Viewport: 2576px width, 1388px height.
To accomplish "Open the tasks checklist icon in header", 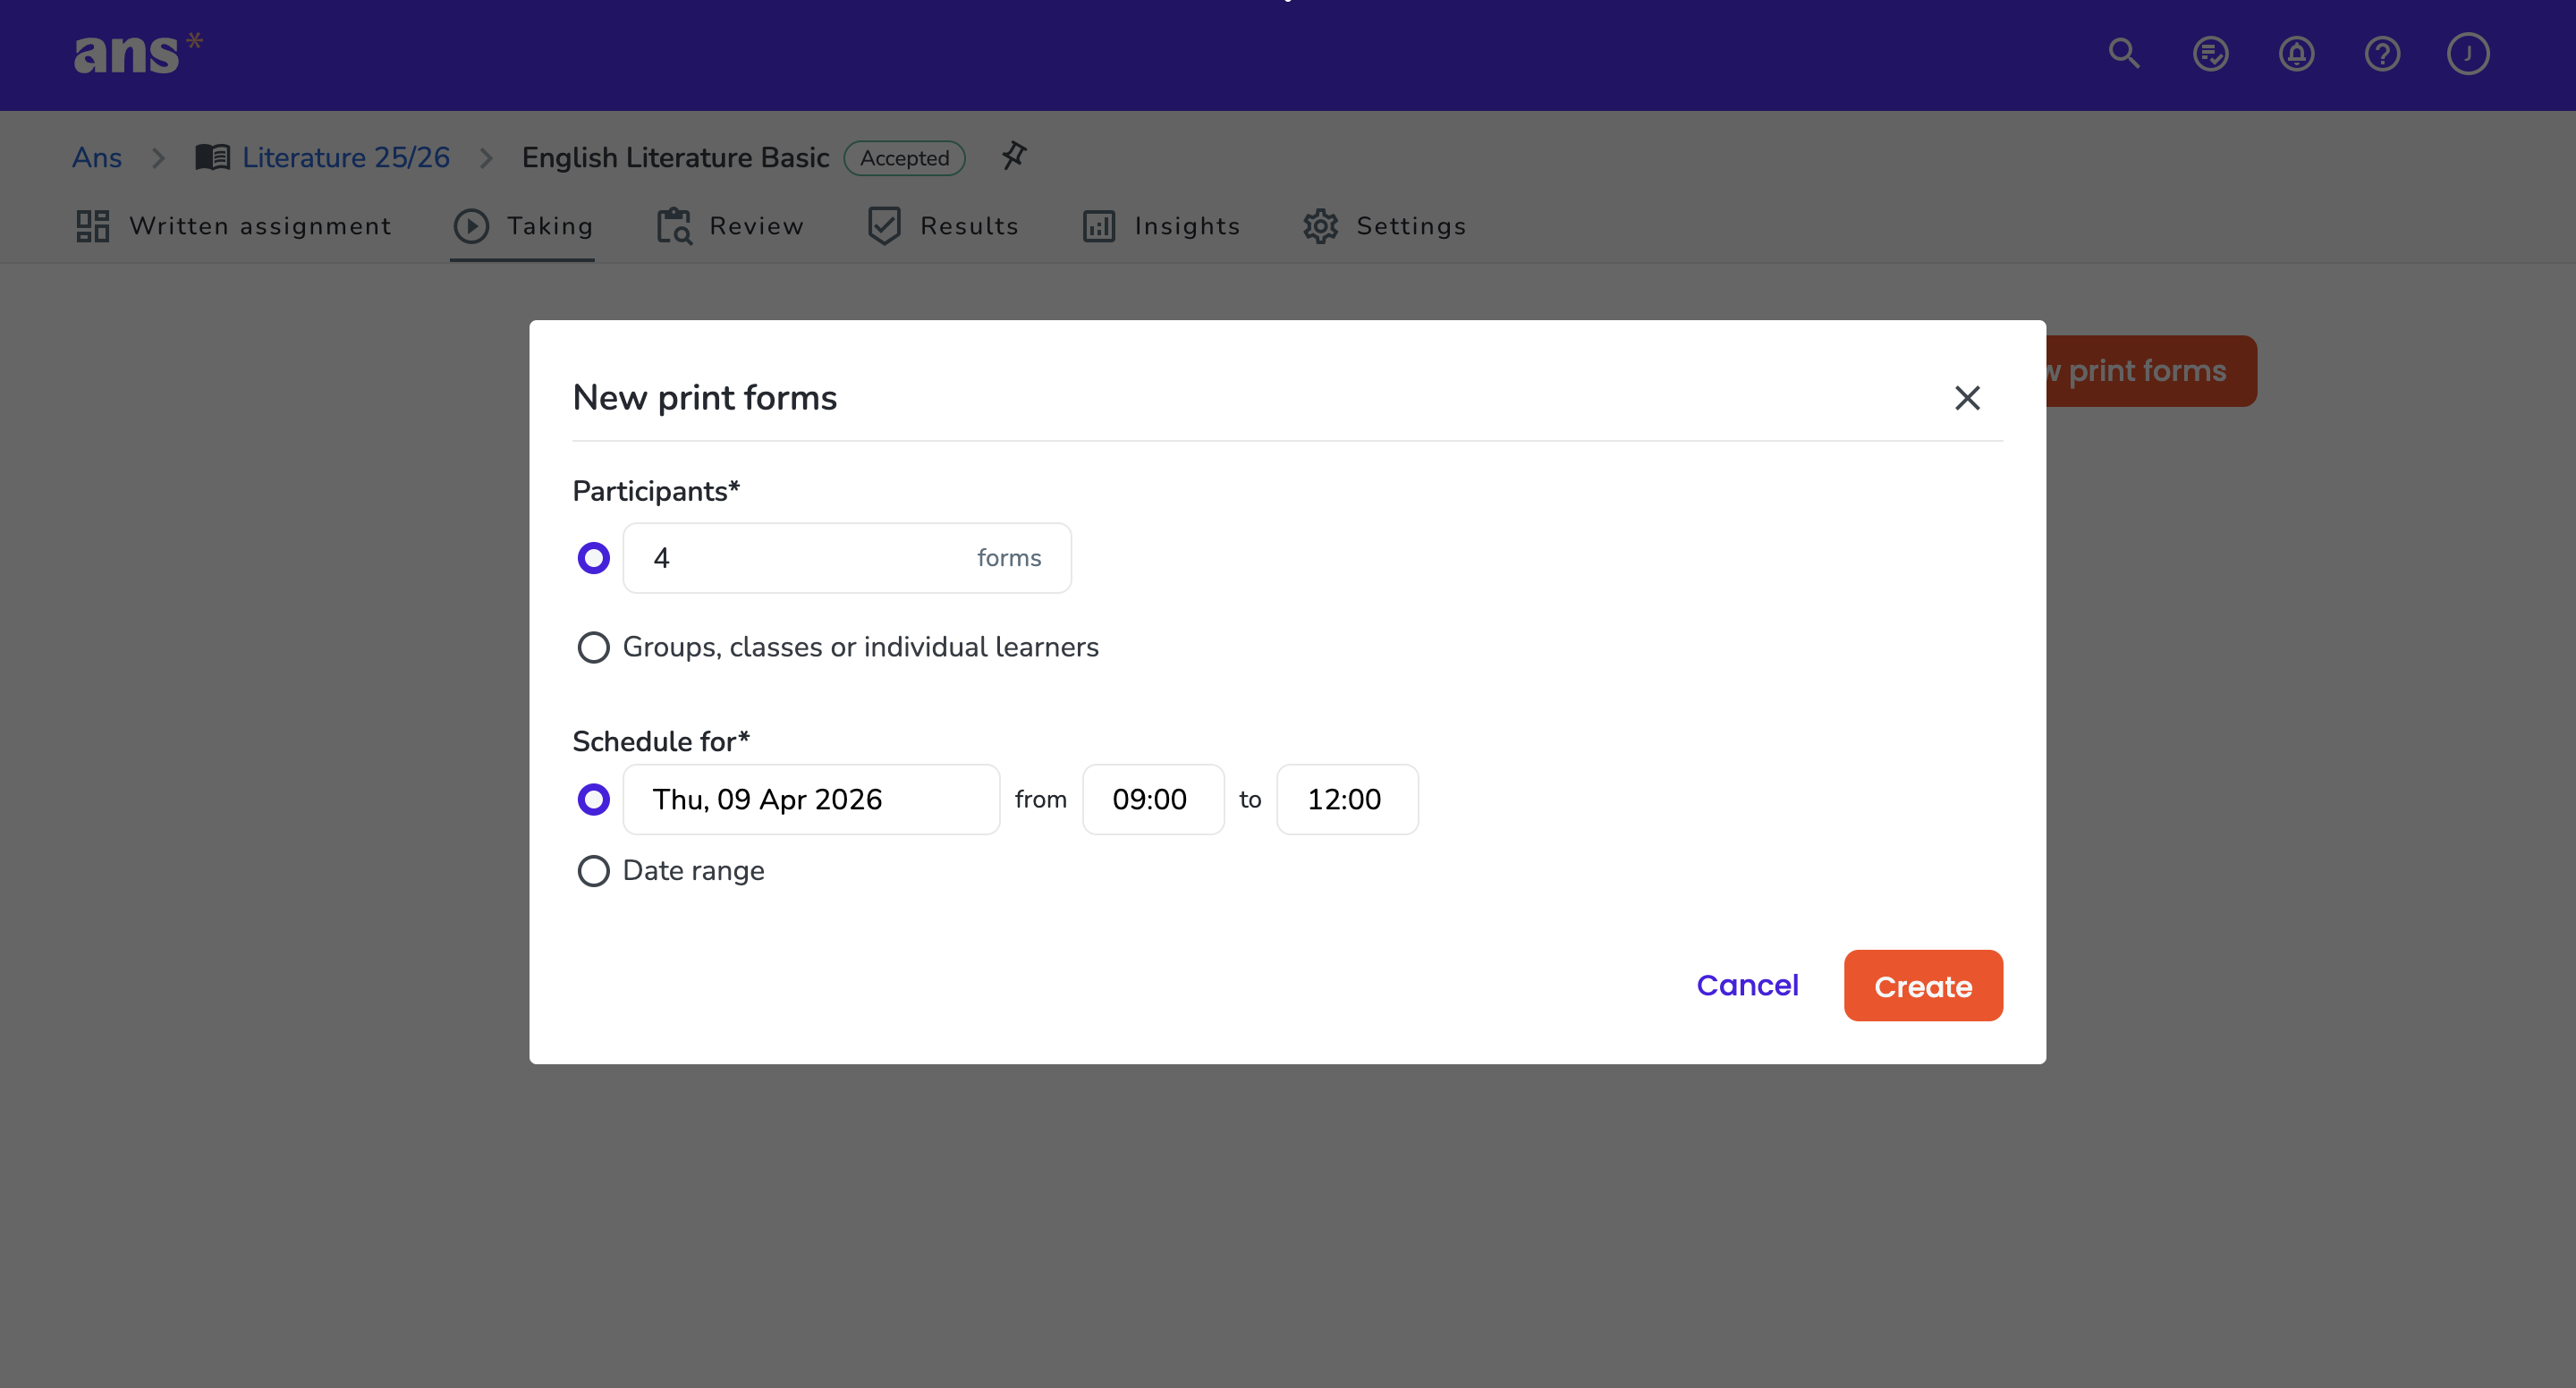I will click(x=2210, y=53).
